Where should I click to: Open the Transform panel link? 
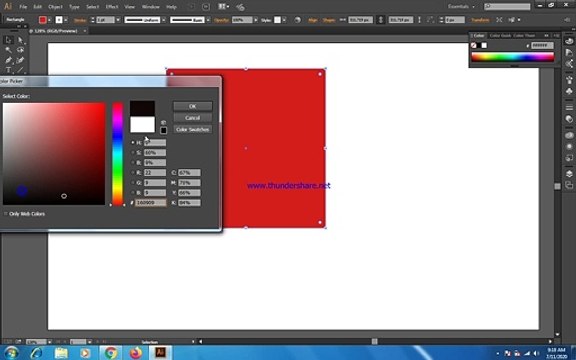pyautogui.click(x=480, y=20)
